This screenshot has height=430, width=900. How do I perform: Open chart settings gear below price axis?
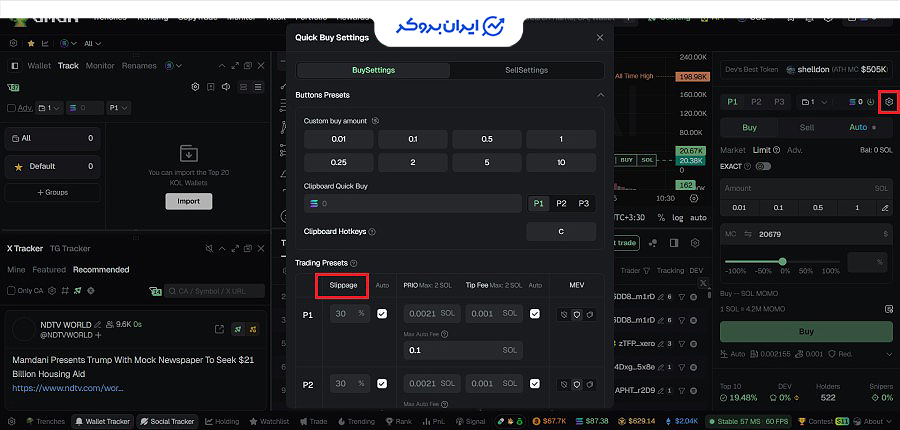(694, 198)
